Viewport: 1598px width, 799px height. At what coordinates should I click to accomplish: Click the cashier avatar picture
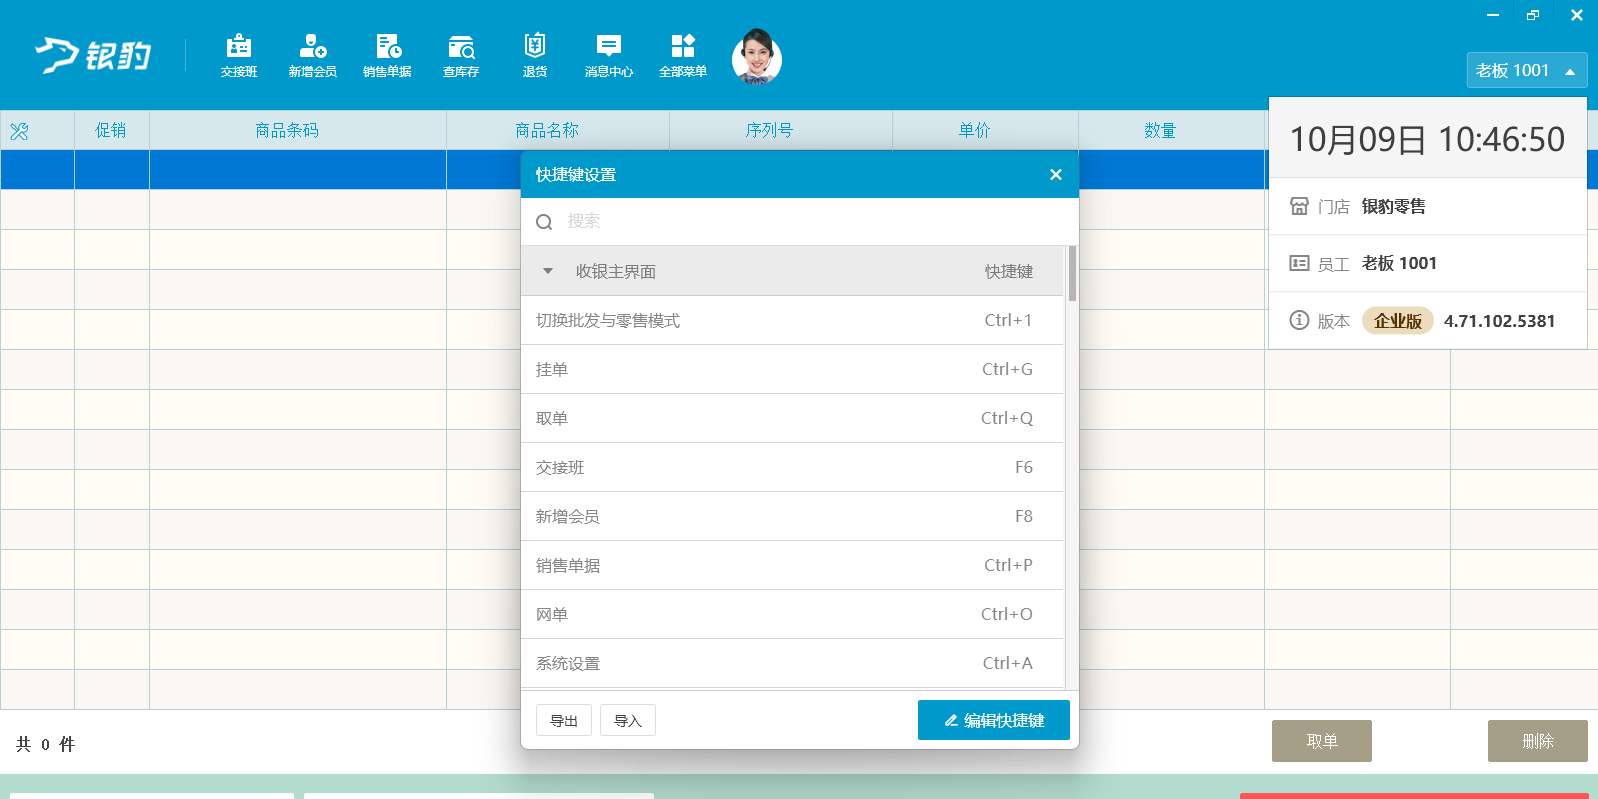[x=757, y=57]
